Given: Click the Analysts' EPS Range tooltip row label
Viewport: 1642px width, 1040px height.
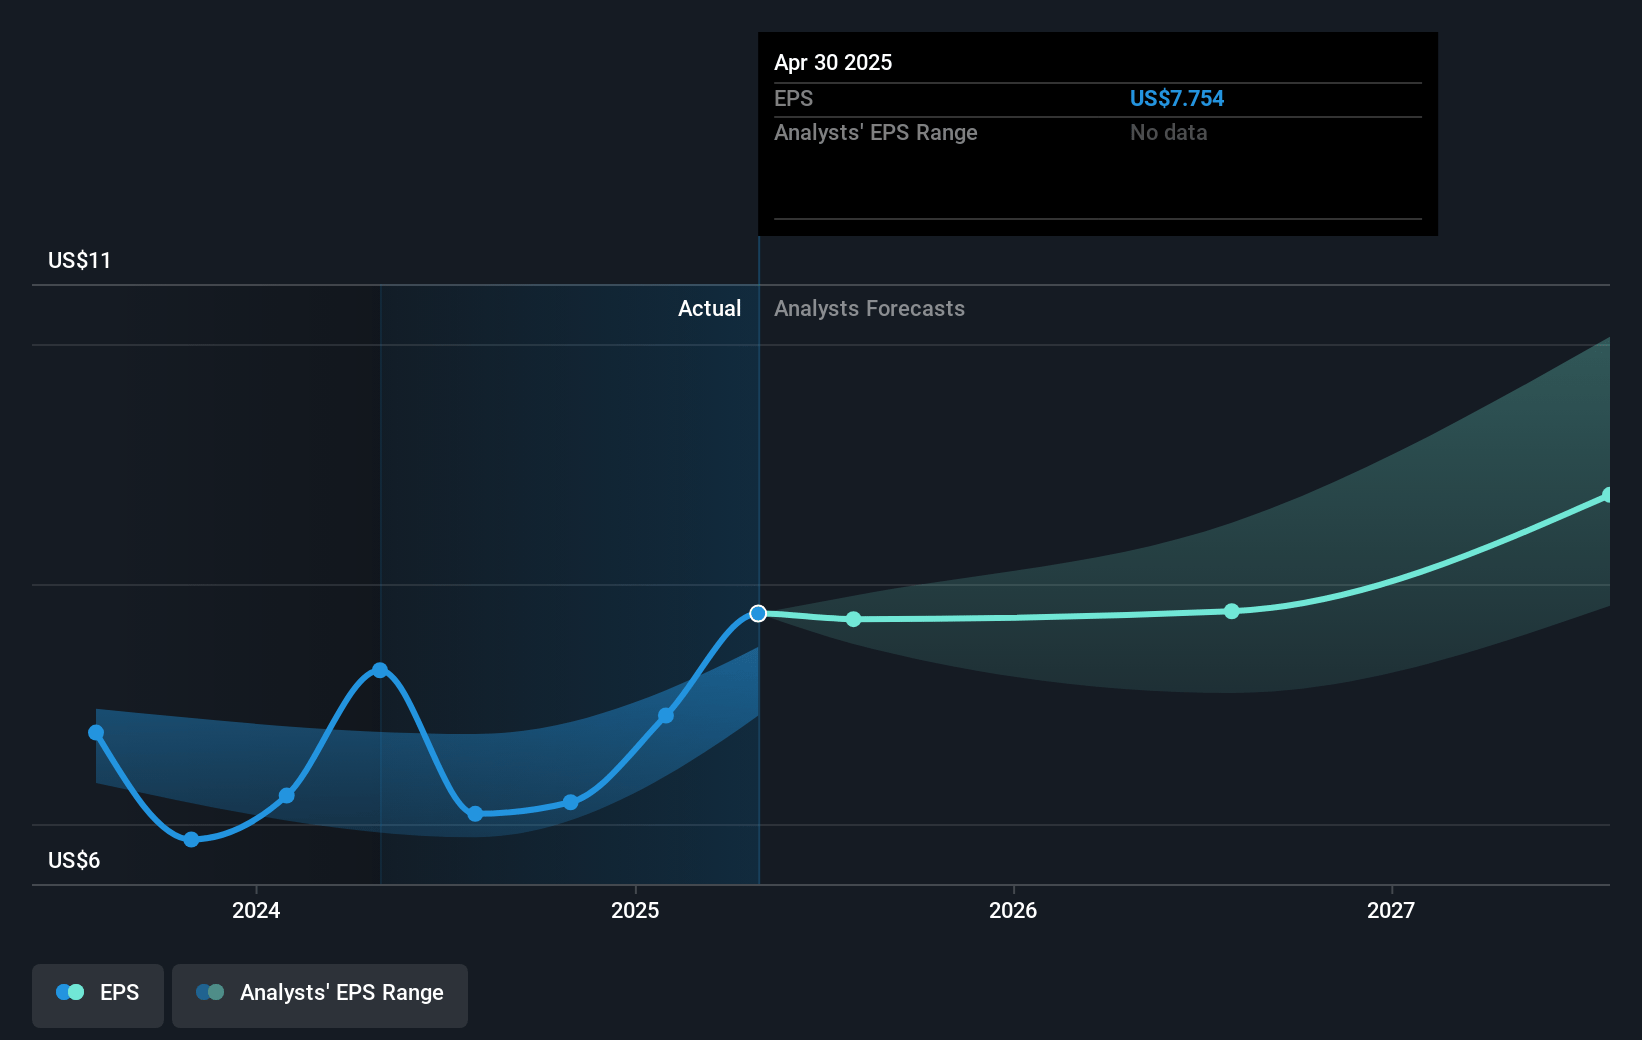Looking at the screenshot, I should [x=876, y=132].
